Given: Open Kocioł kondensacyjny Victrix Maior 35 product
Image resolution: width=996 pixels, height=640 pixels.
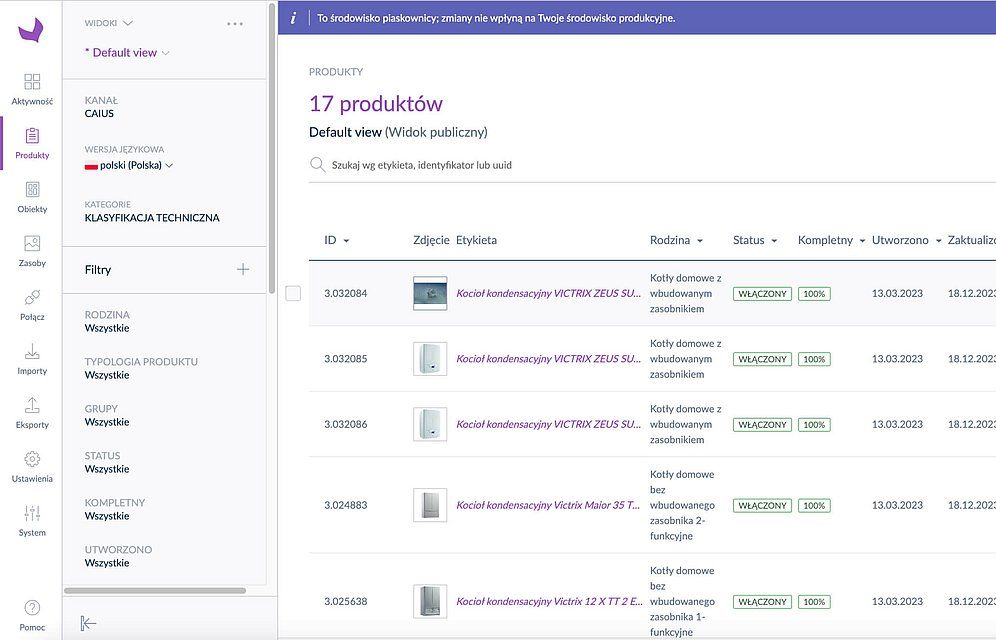Looking at the screenshot, I should pos(548,506).
